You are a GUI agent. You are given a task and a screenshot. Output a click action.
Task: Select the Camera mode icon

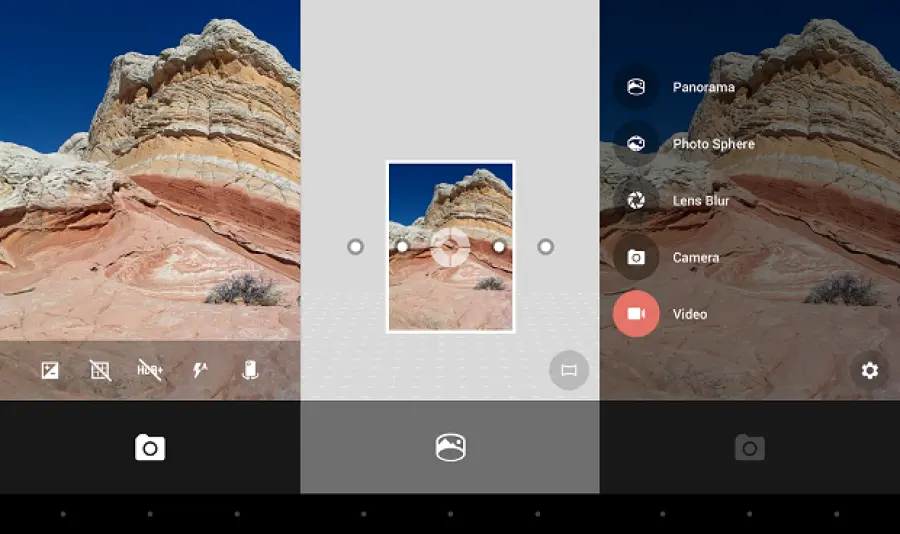click(x=636, y=257)
